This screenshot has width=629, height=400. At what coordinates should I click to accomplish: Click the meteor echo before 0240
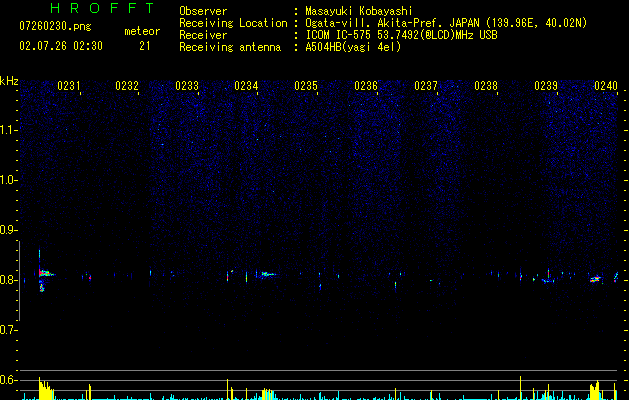[x=596, y=279]
